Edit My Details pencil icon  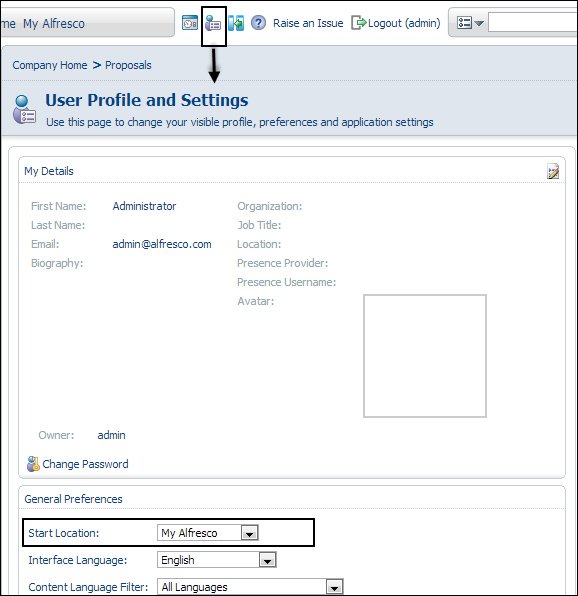click(x=553, y=171)
